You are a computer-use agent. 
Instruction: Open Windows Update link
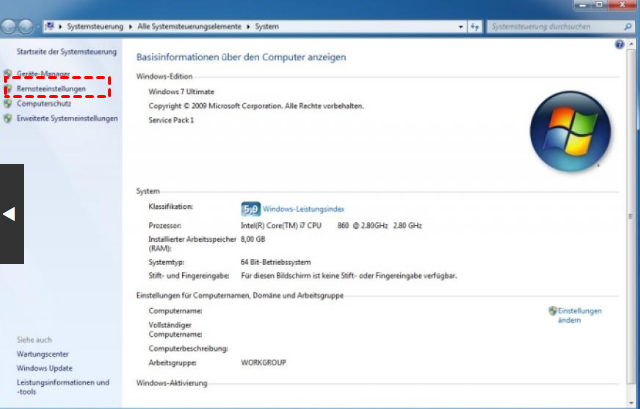coord(44,368)
